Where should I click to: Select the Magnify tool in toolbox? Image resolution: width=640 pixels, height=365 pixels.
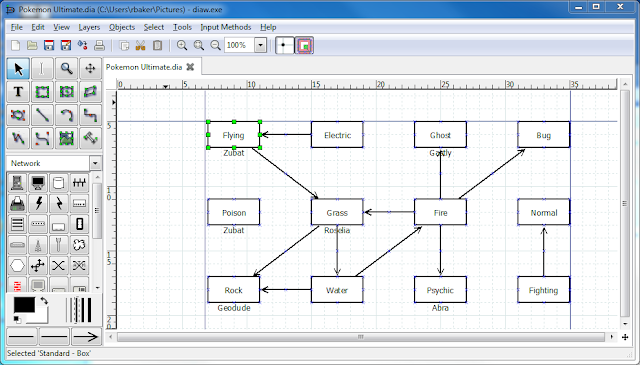click(66, 69)
